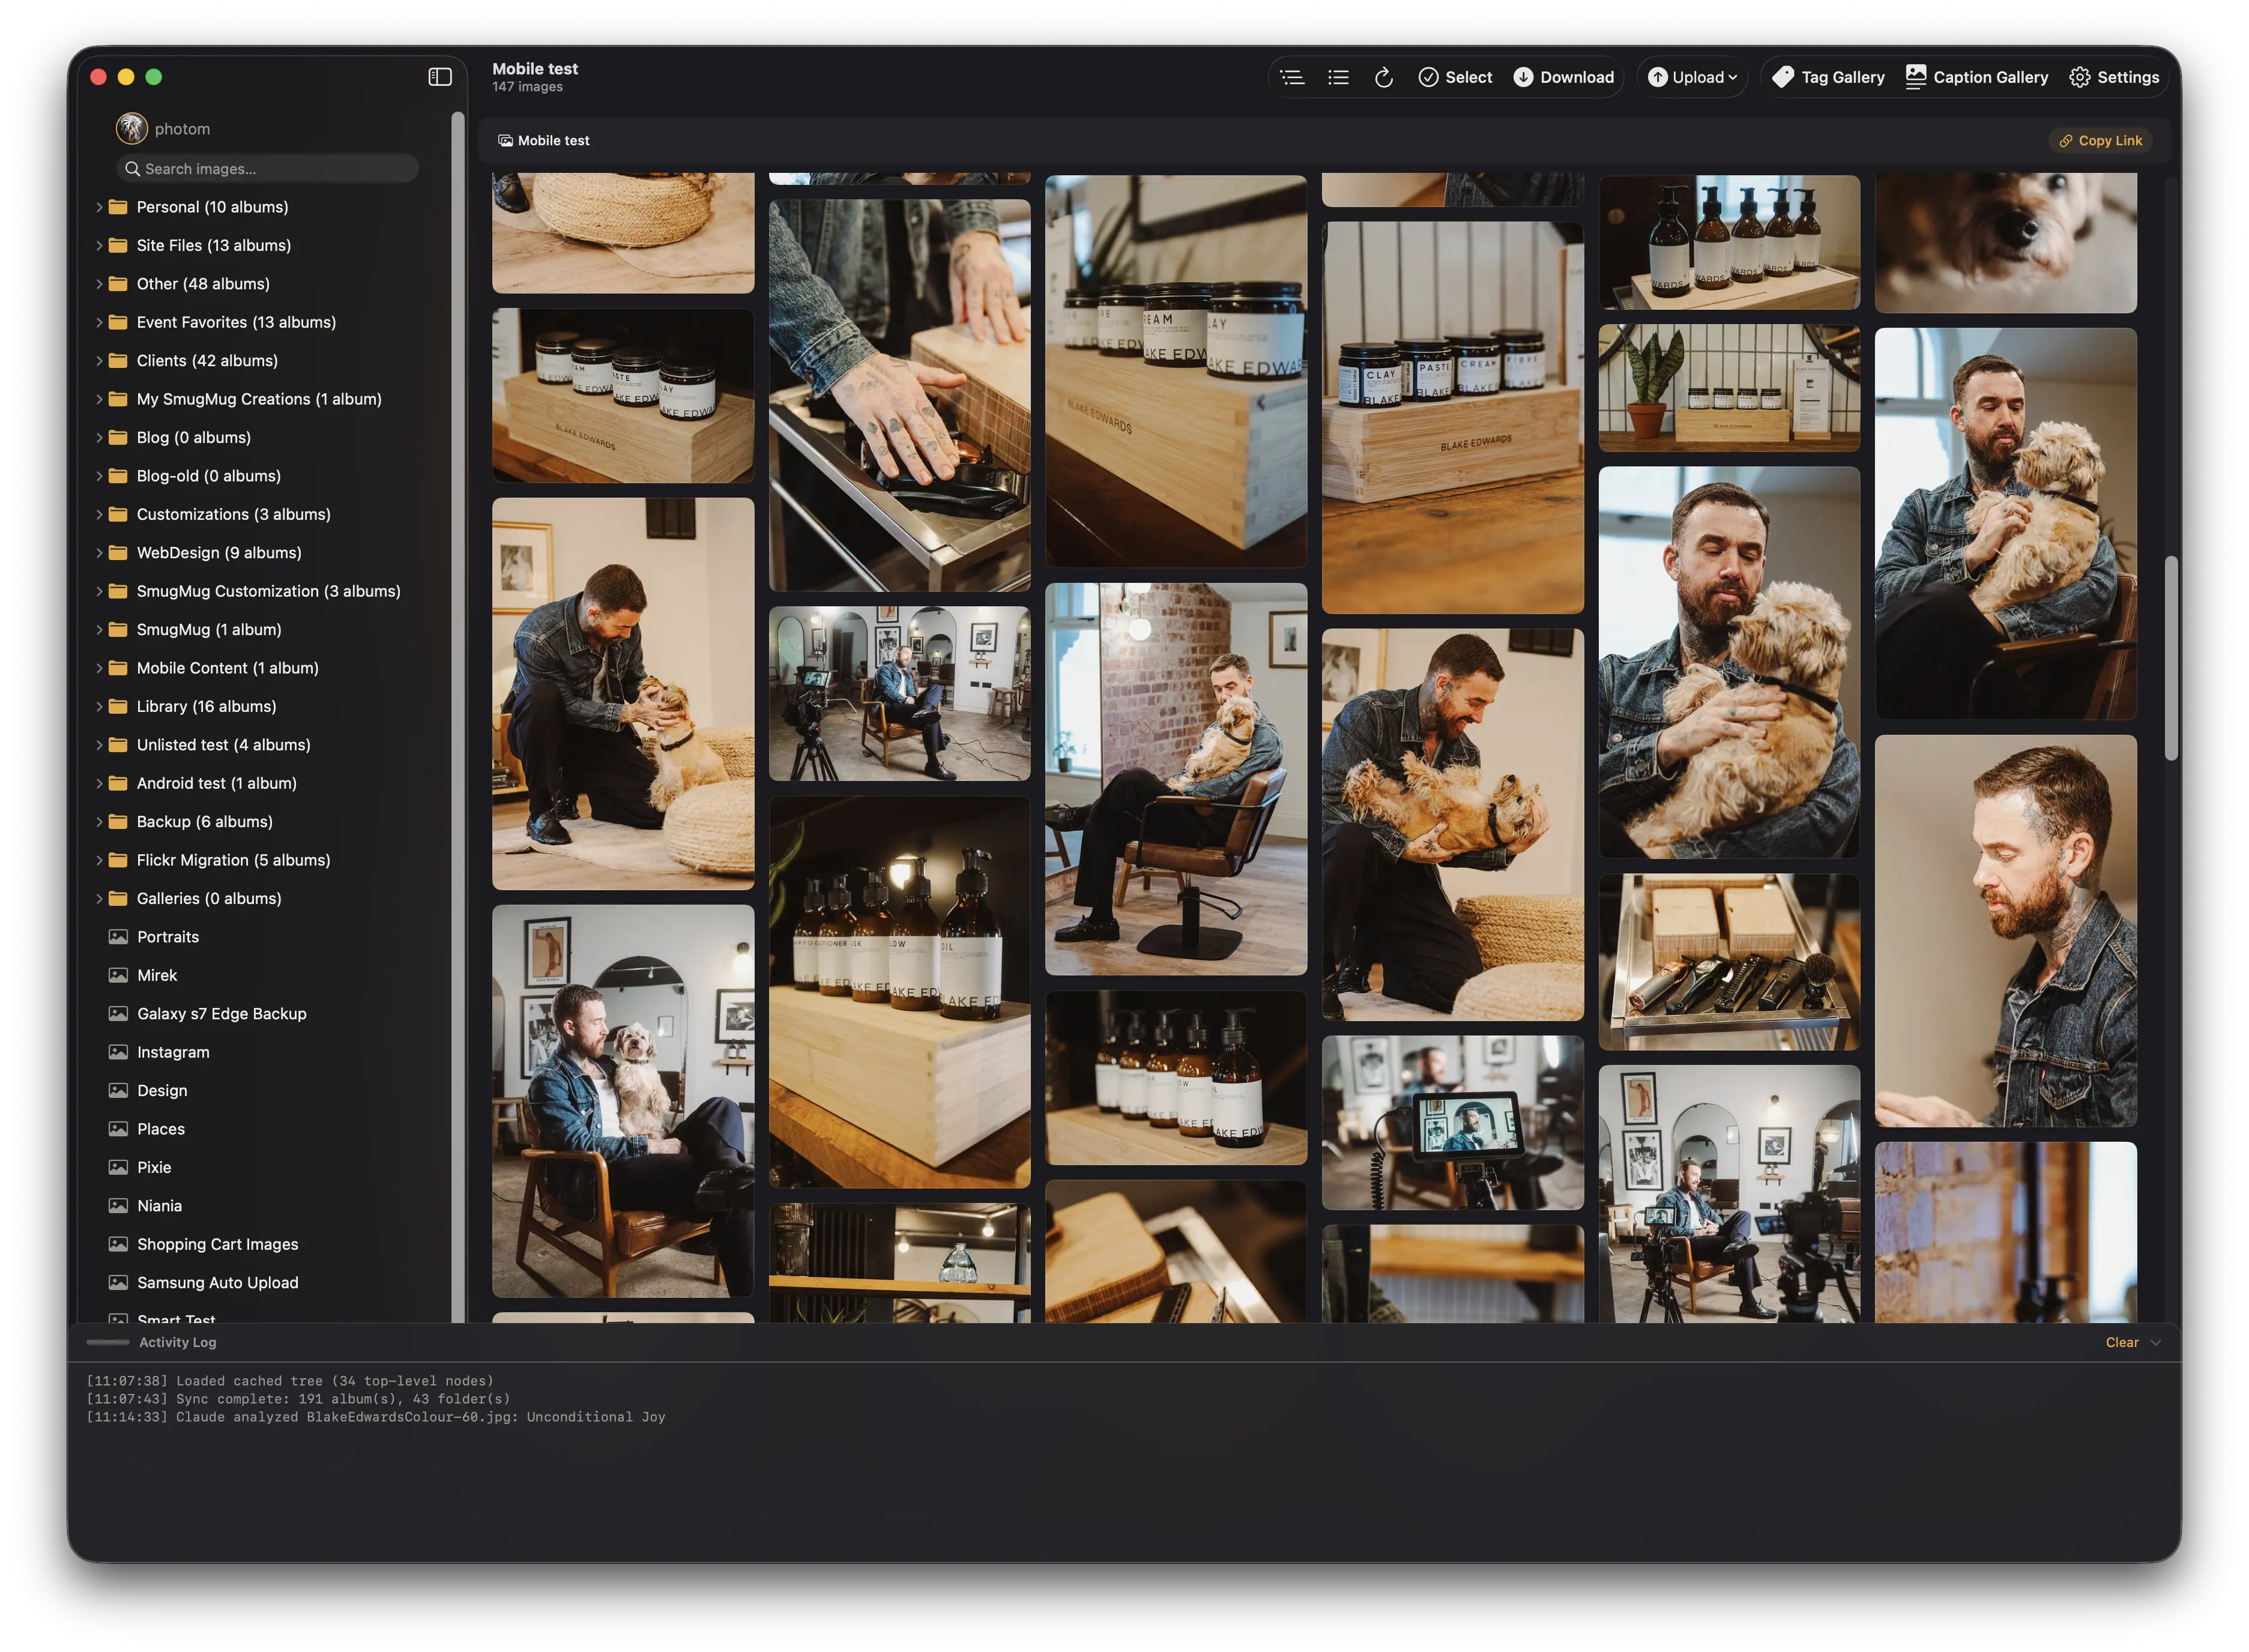Switch to the detailed list view
Screen dimensions: 2249x1652
[1338, 77]
